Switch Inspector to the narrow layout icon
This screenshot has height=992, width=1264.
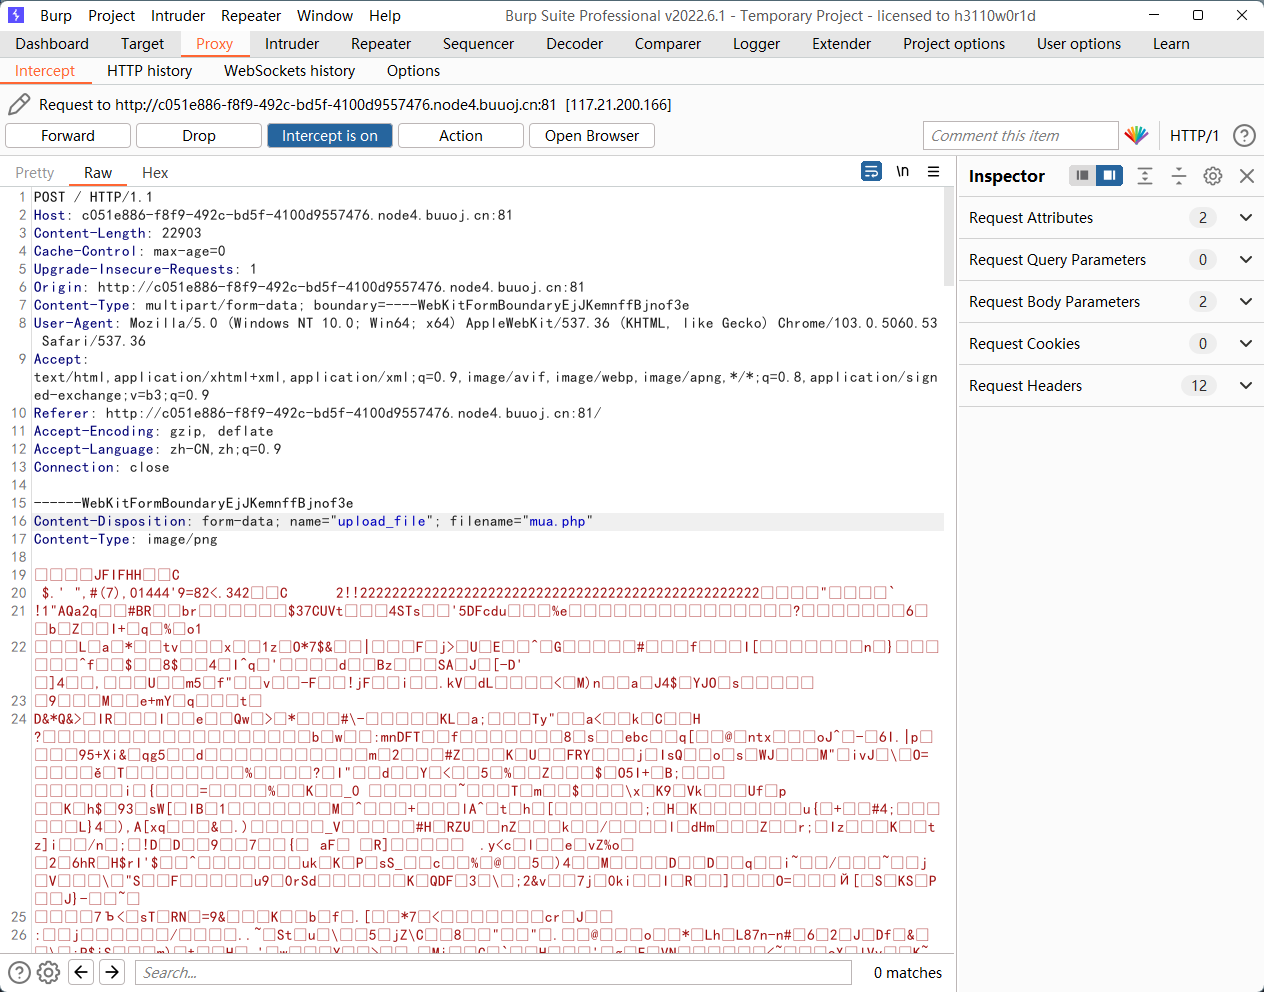coord(1082,175)
